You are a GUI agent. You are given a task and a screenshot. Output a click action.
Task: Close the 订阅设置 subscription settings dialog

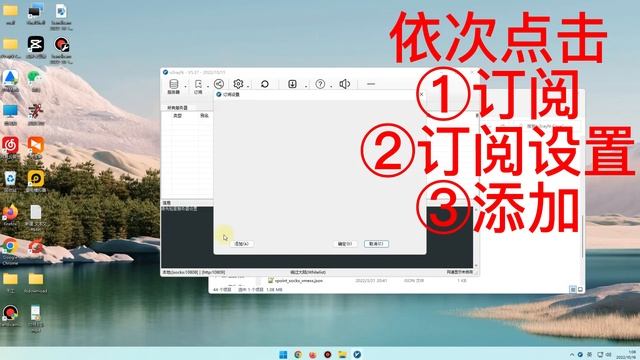click(x=421, y=94)
